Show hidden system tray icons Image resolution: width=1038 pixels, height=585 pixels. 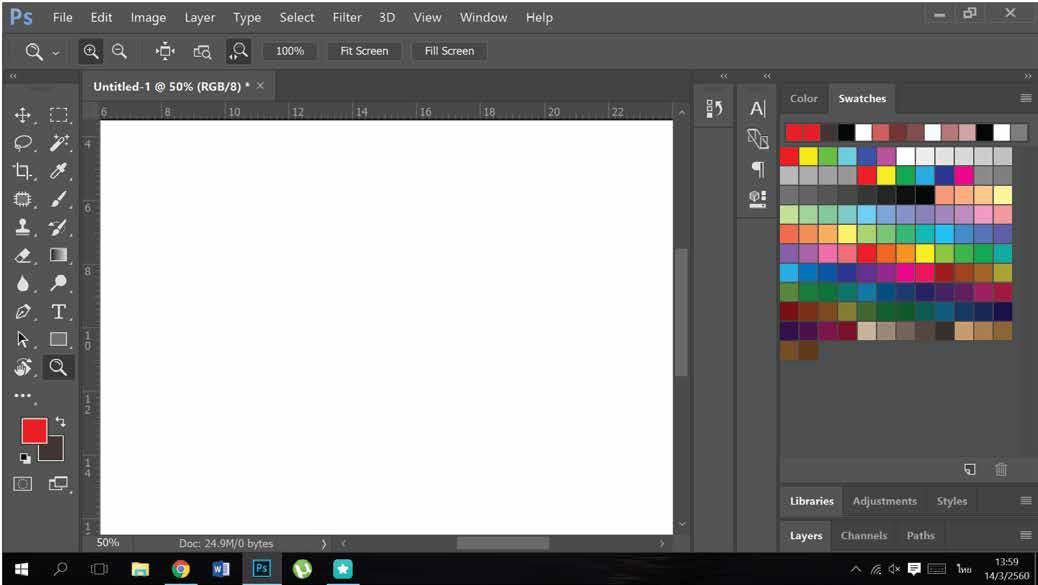(x=855, y=569)
